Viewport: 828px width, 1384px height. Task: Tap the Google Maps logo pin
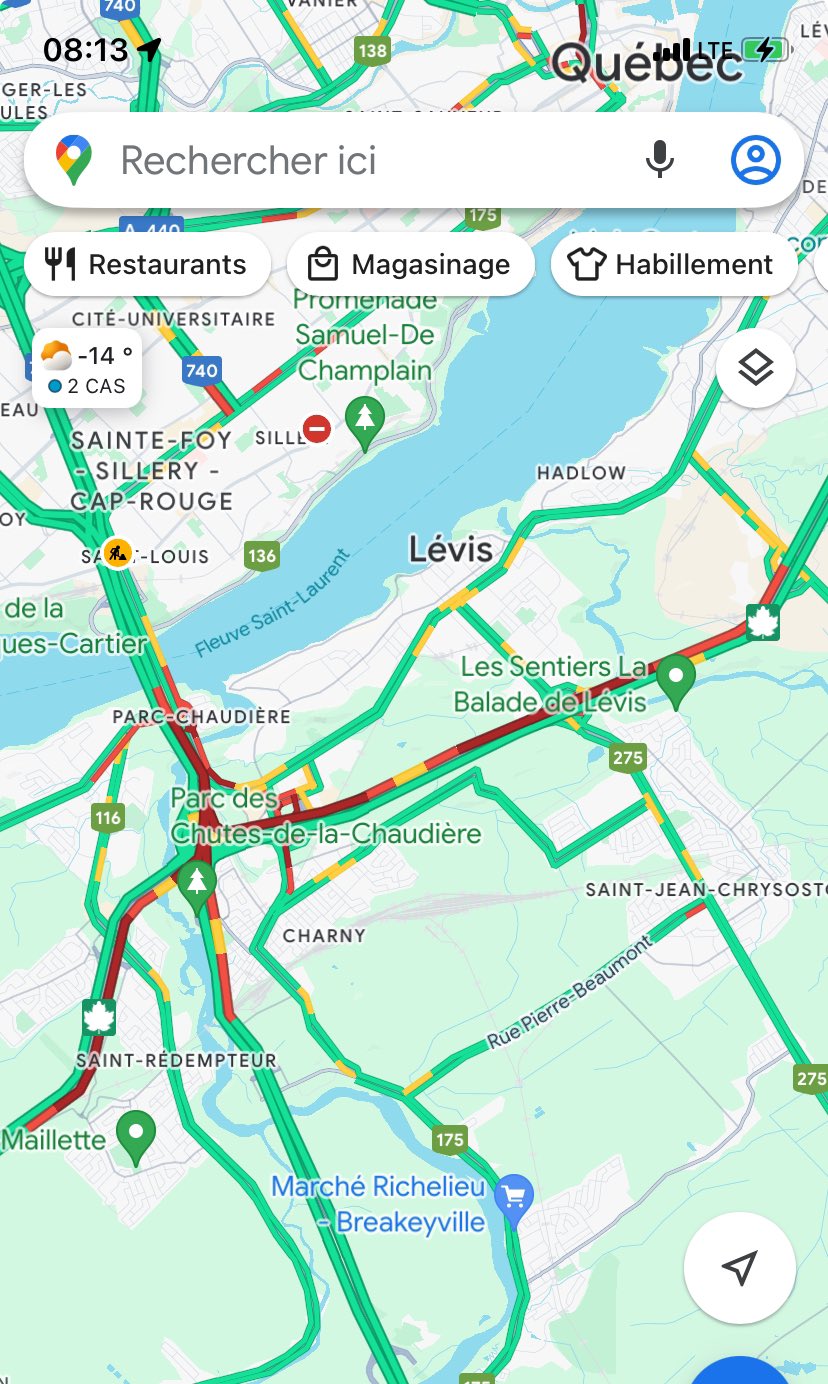tap(74, 160)
